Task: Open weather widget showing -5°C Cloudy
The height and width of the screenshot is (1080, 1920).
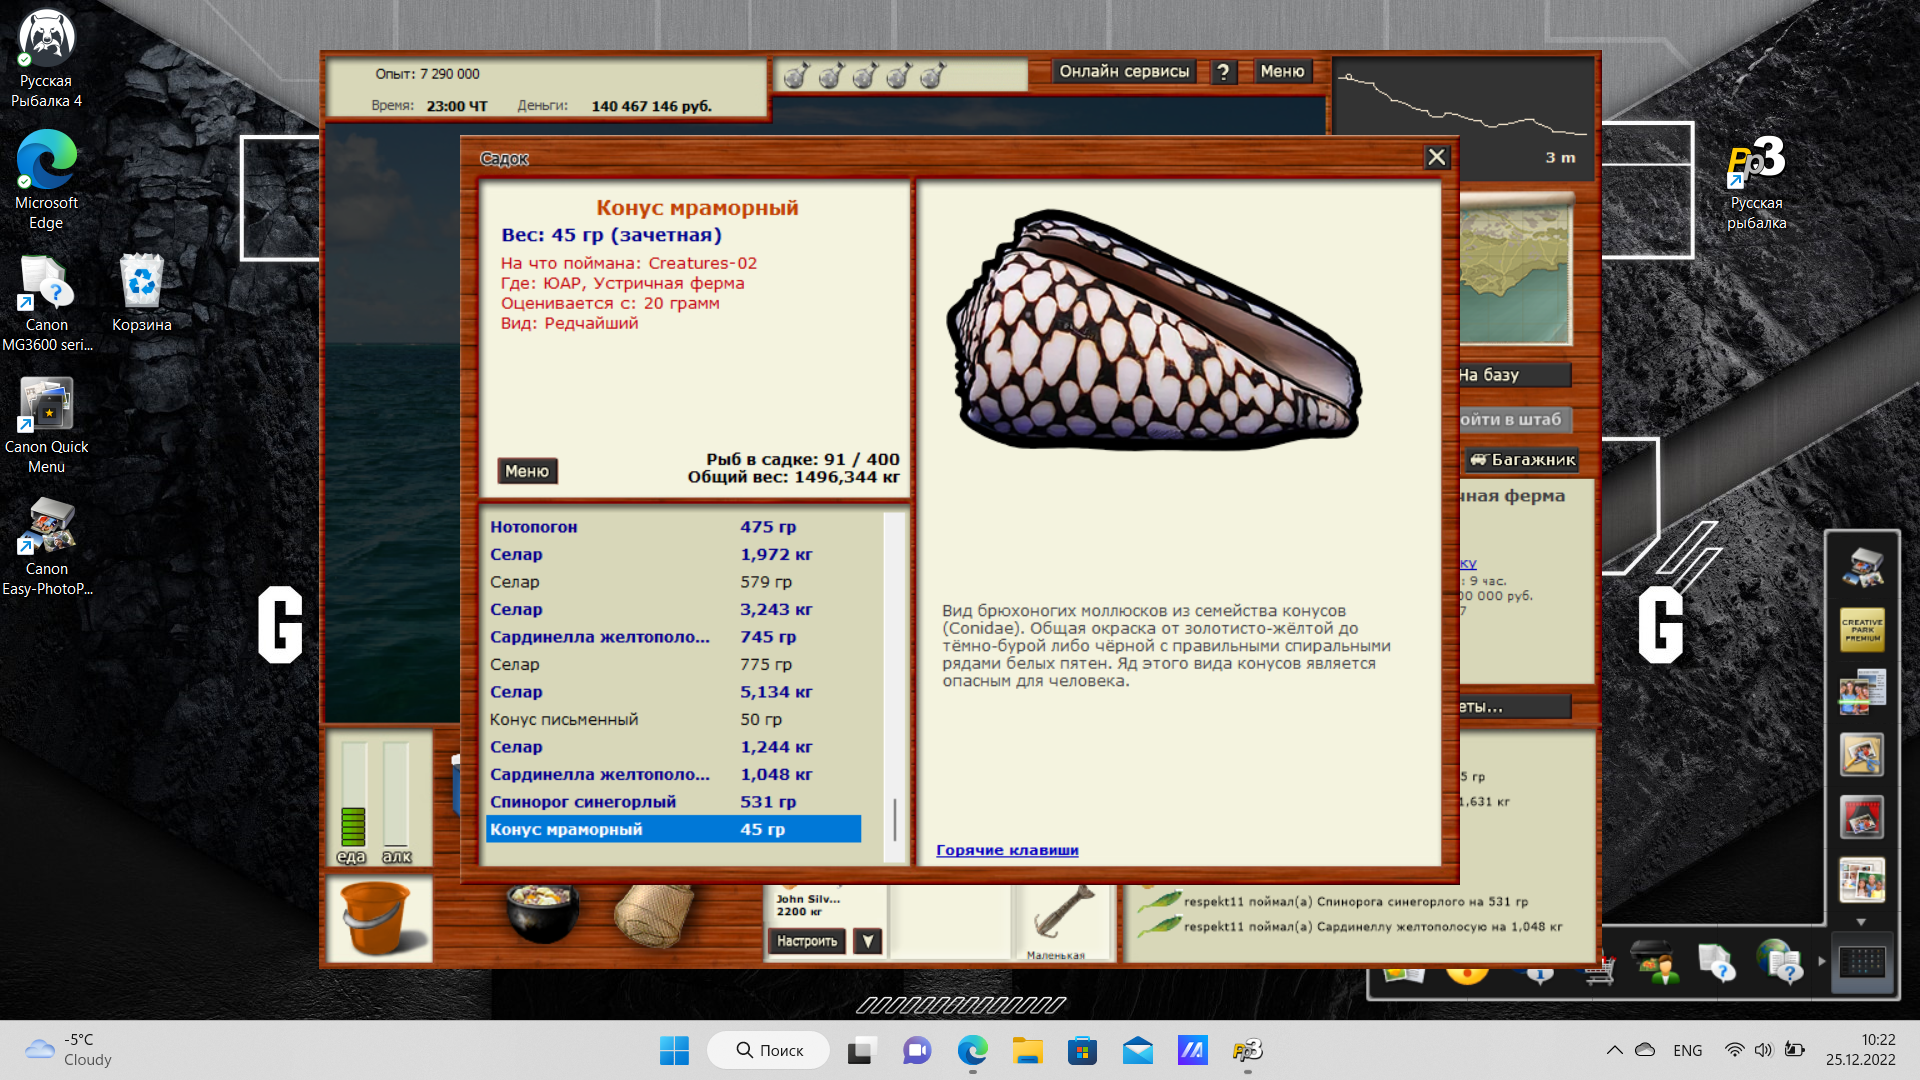Action: pyautogui.click(x=68, y=1050)
